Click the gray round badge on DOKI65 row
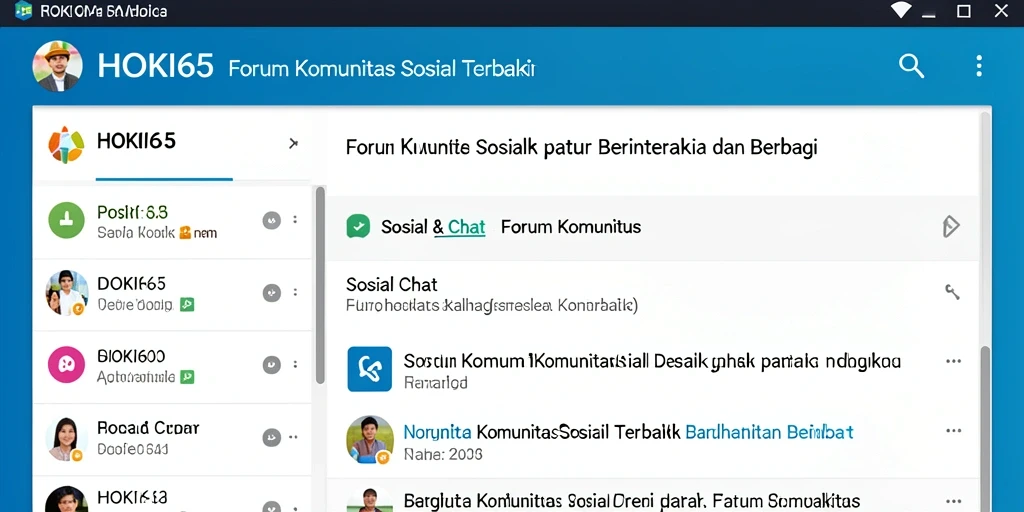This screenshot has height=512, width=1024. click(x=272, y=293)
